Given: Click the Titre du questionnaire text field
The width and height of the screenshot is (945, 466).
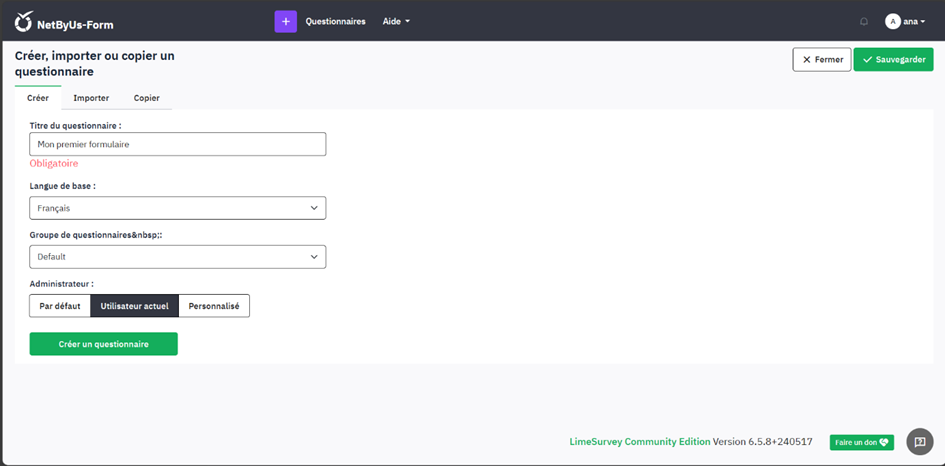Looking at the screenshot, I should [x=178, y=144].
